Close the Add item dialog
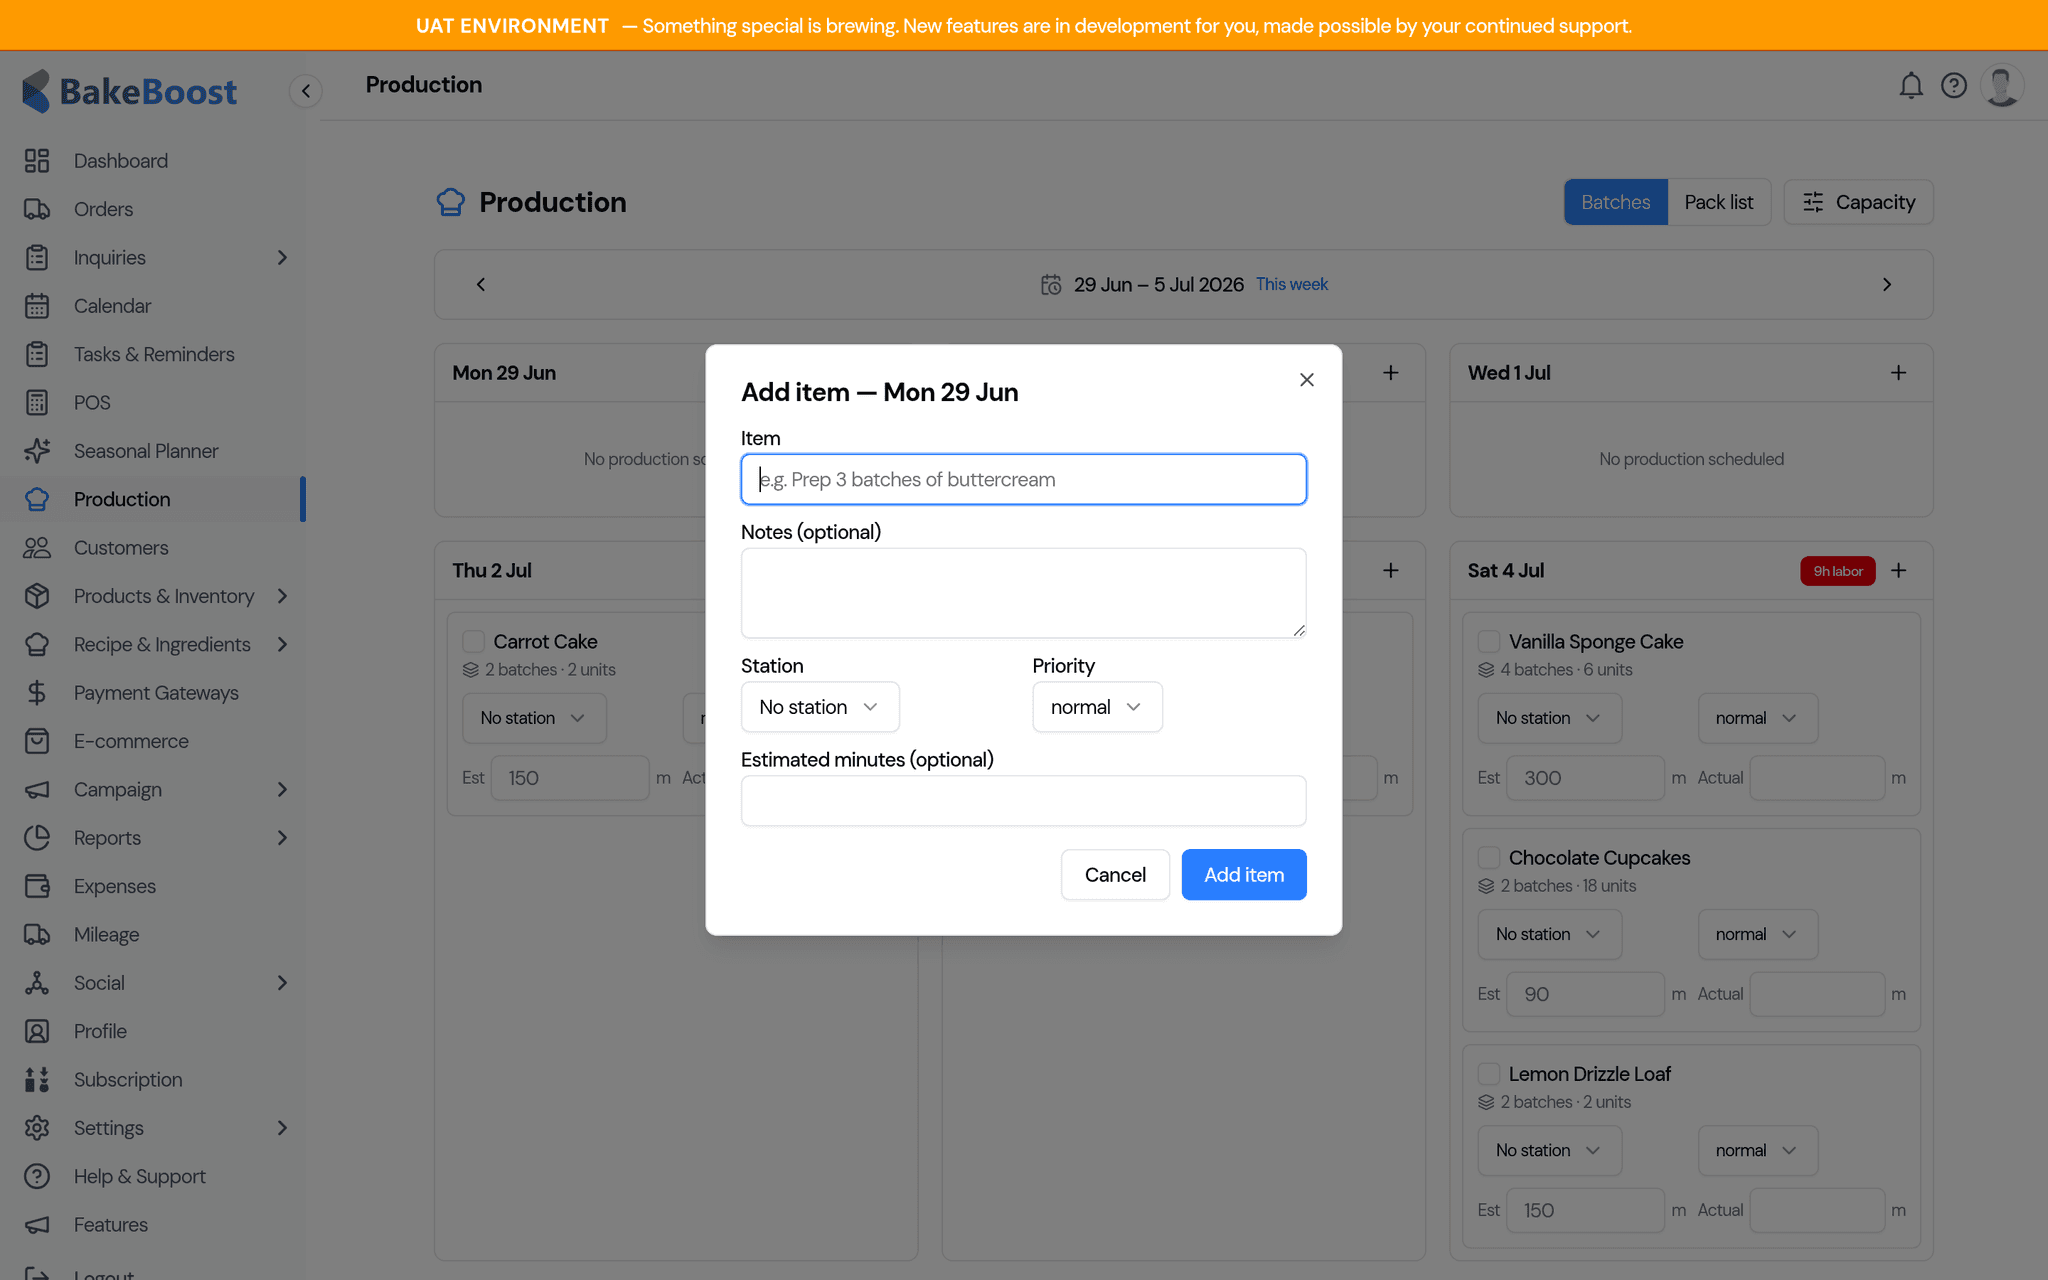2048x1280 pixels. (1307, 380)
